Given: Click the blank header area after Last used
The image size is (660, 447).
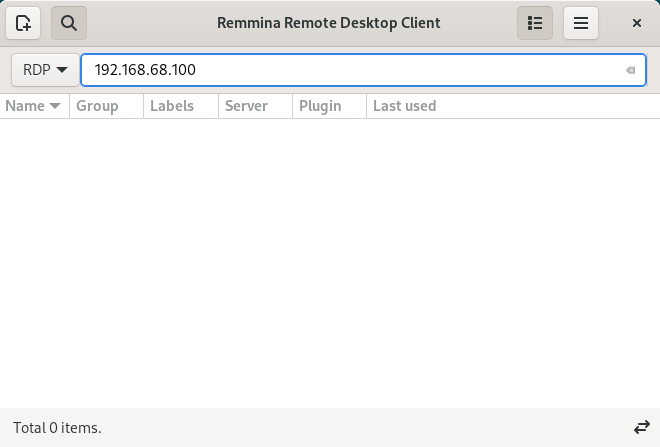Looking at the screenshot, I should [550, 106].
